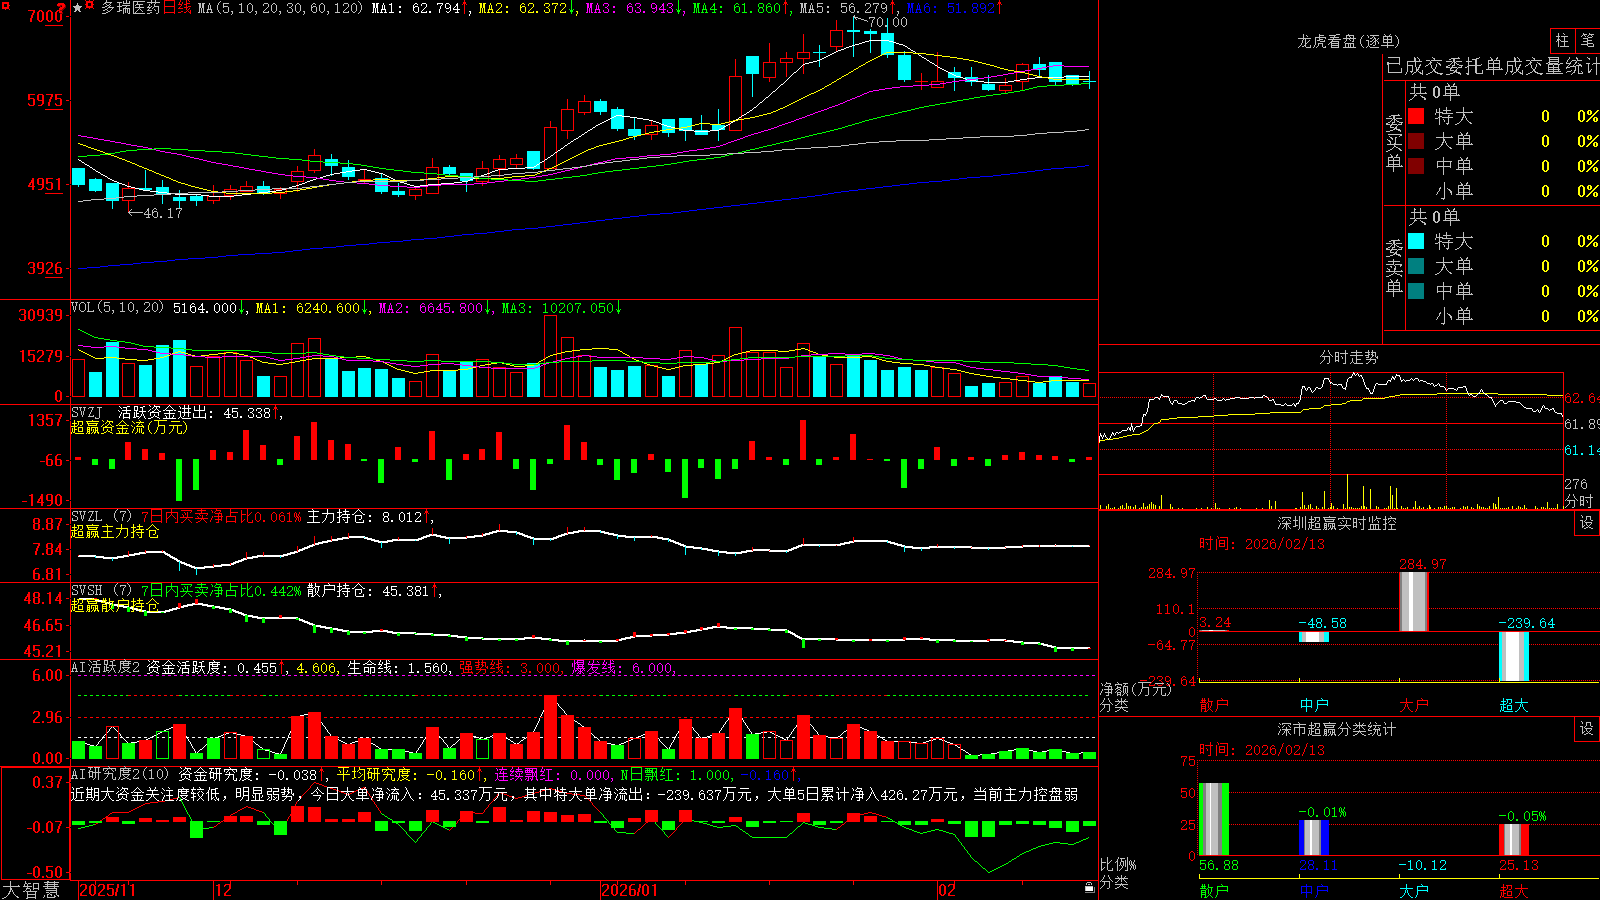
Task: Select the 2025/11 date marker on timeline
Action: pos(108,890)
